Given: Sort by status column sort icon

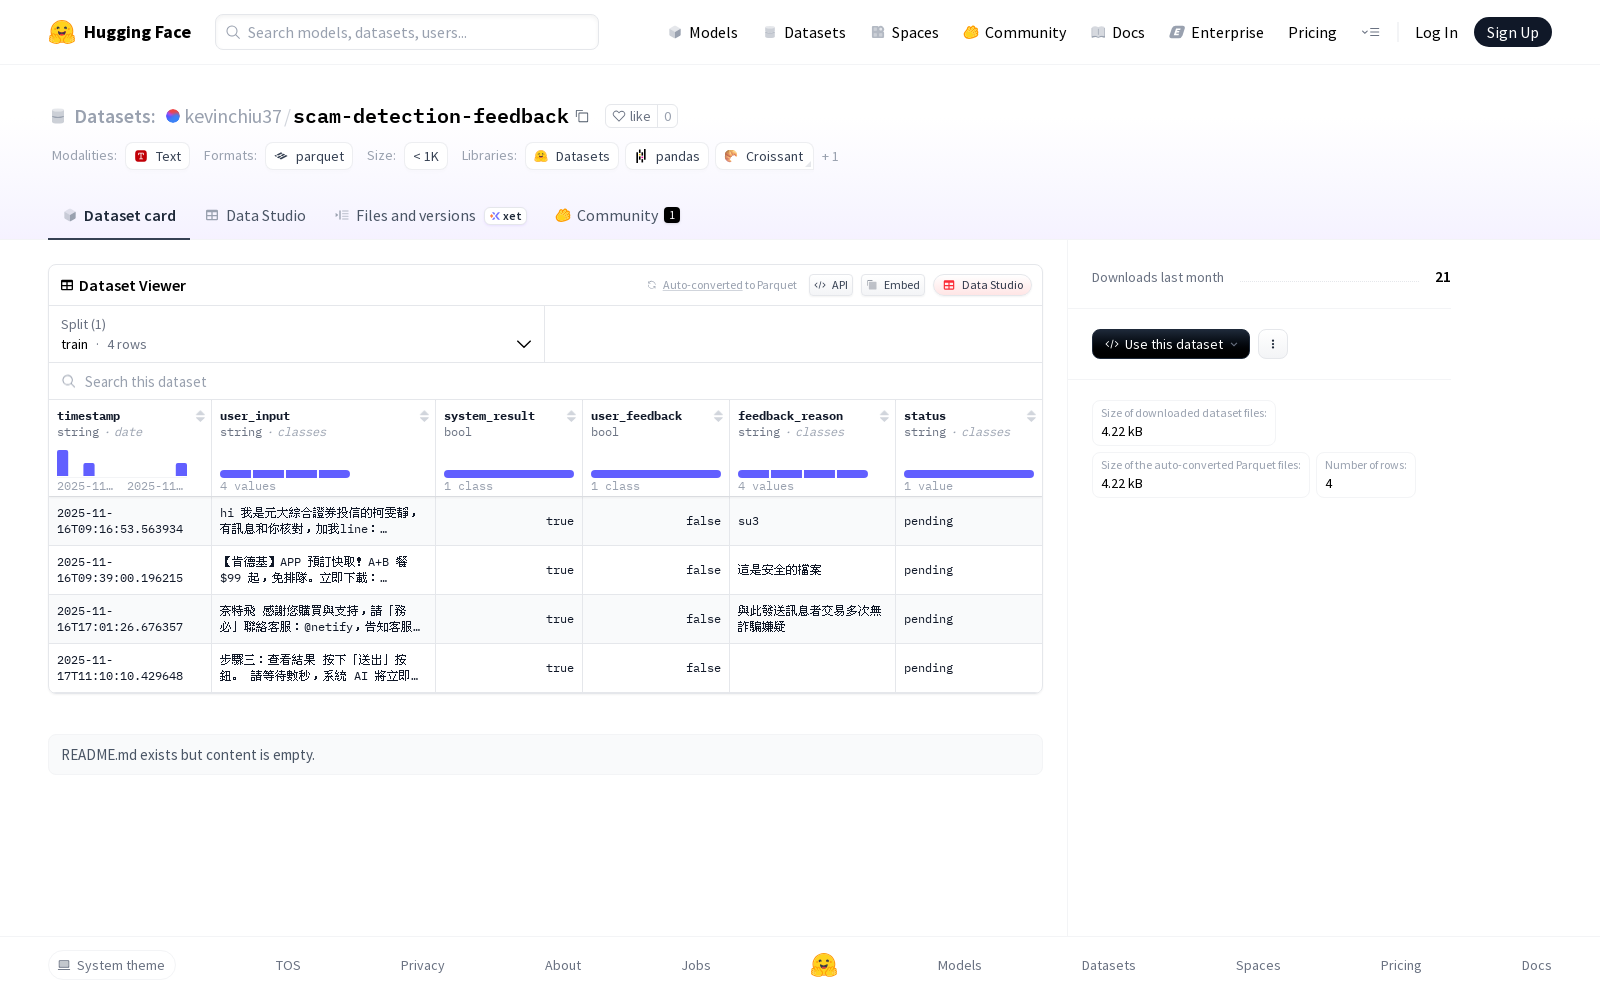Looking at the screenshot, I should coord(1031,416).
